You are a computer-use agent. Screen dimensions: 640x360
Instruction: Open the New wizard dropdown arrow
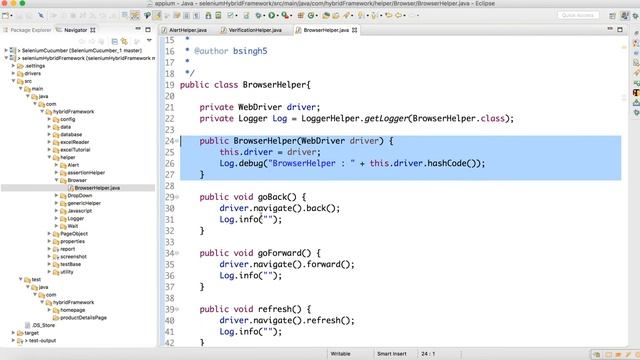[x=11, y=16]
